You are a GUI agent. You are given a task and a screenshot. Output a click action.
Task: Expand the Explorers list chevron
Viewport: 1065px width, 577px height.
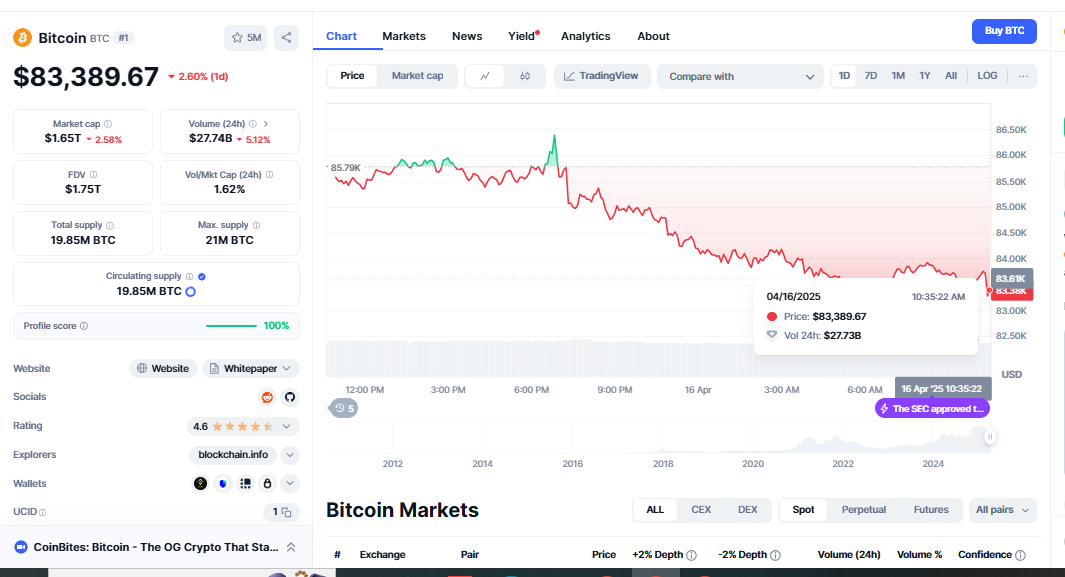coord(290,455)
